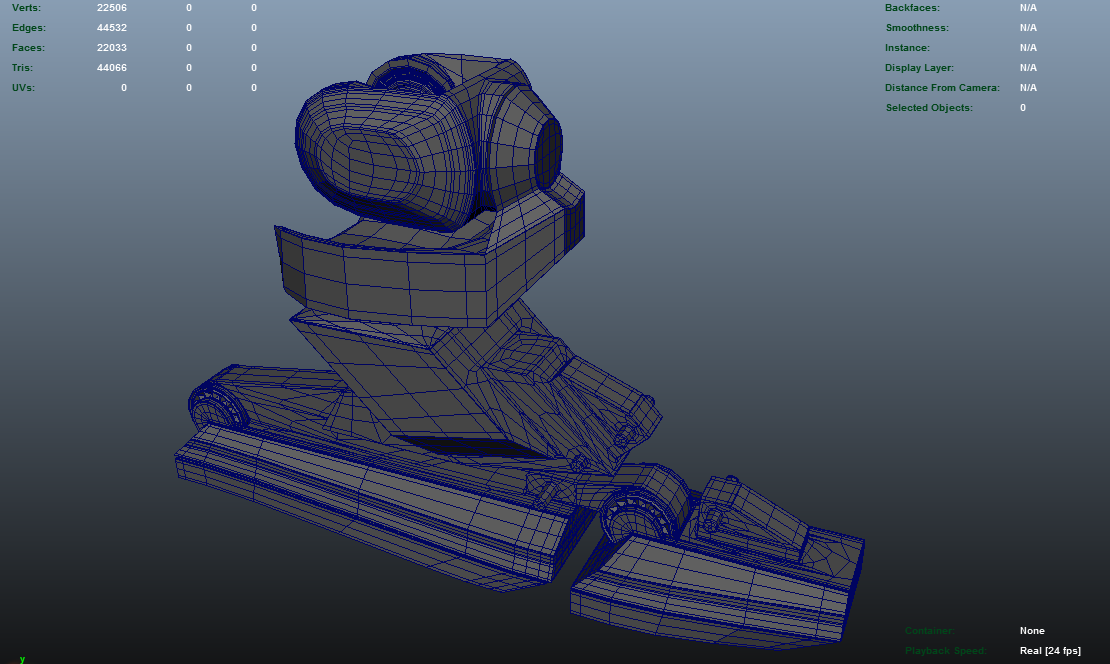
Task: Click the Backfaces: label
Action: click(x=912, y=8)
